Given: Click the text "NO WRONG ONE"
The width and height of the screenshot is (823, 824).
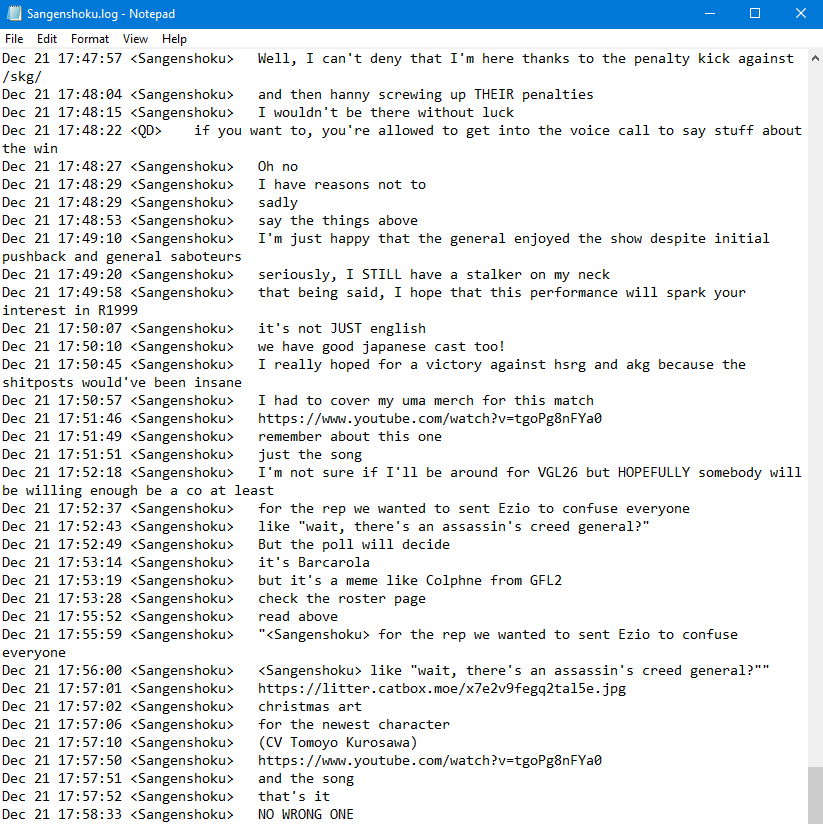Looking at the screenshot, I should tap(305, 815).
